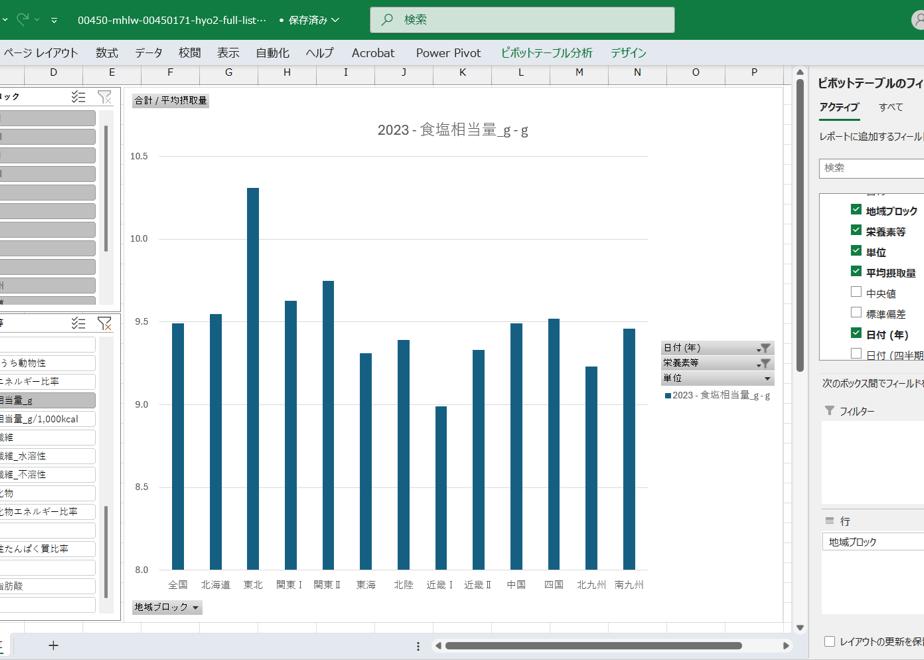The image size is (924, 660).
Task: Open the ピボットテーブル分析 ribbon tab
Action: [x=546, y=53]
